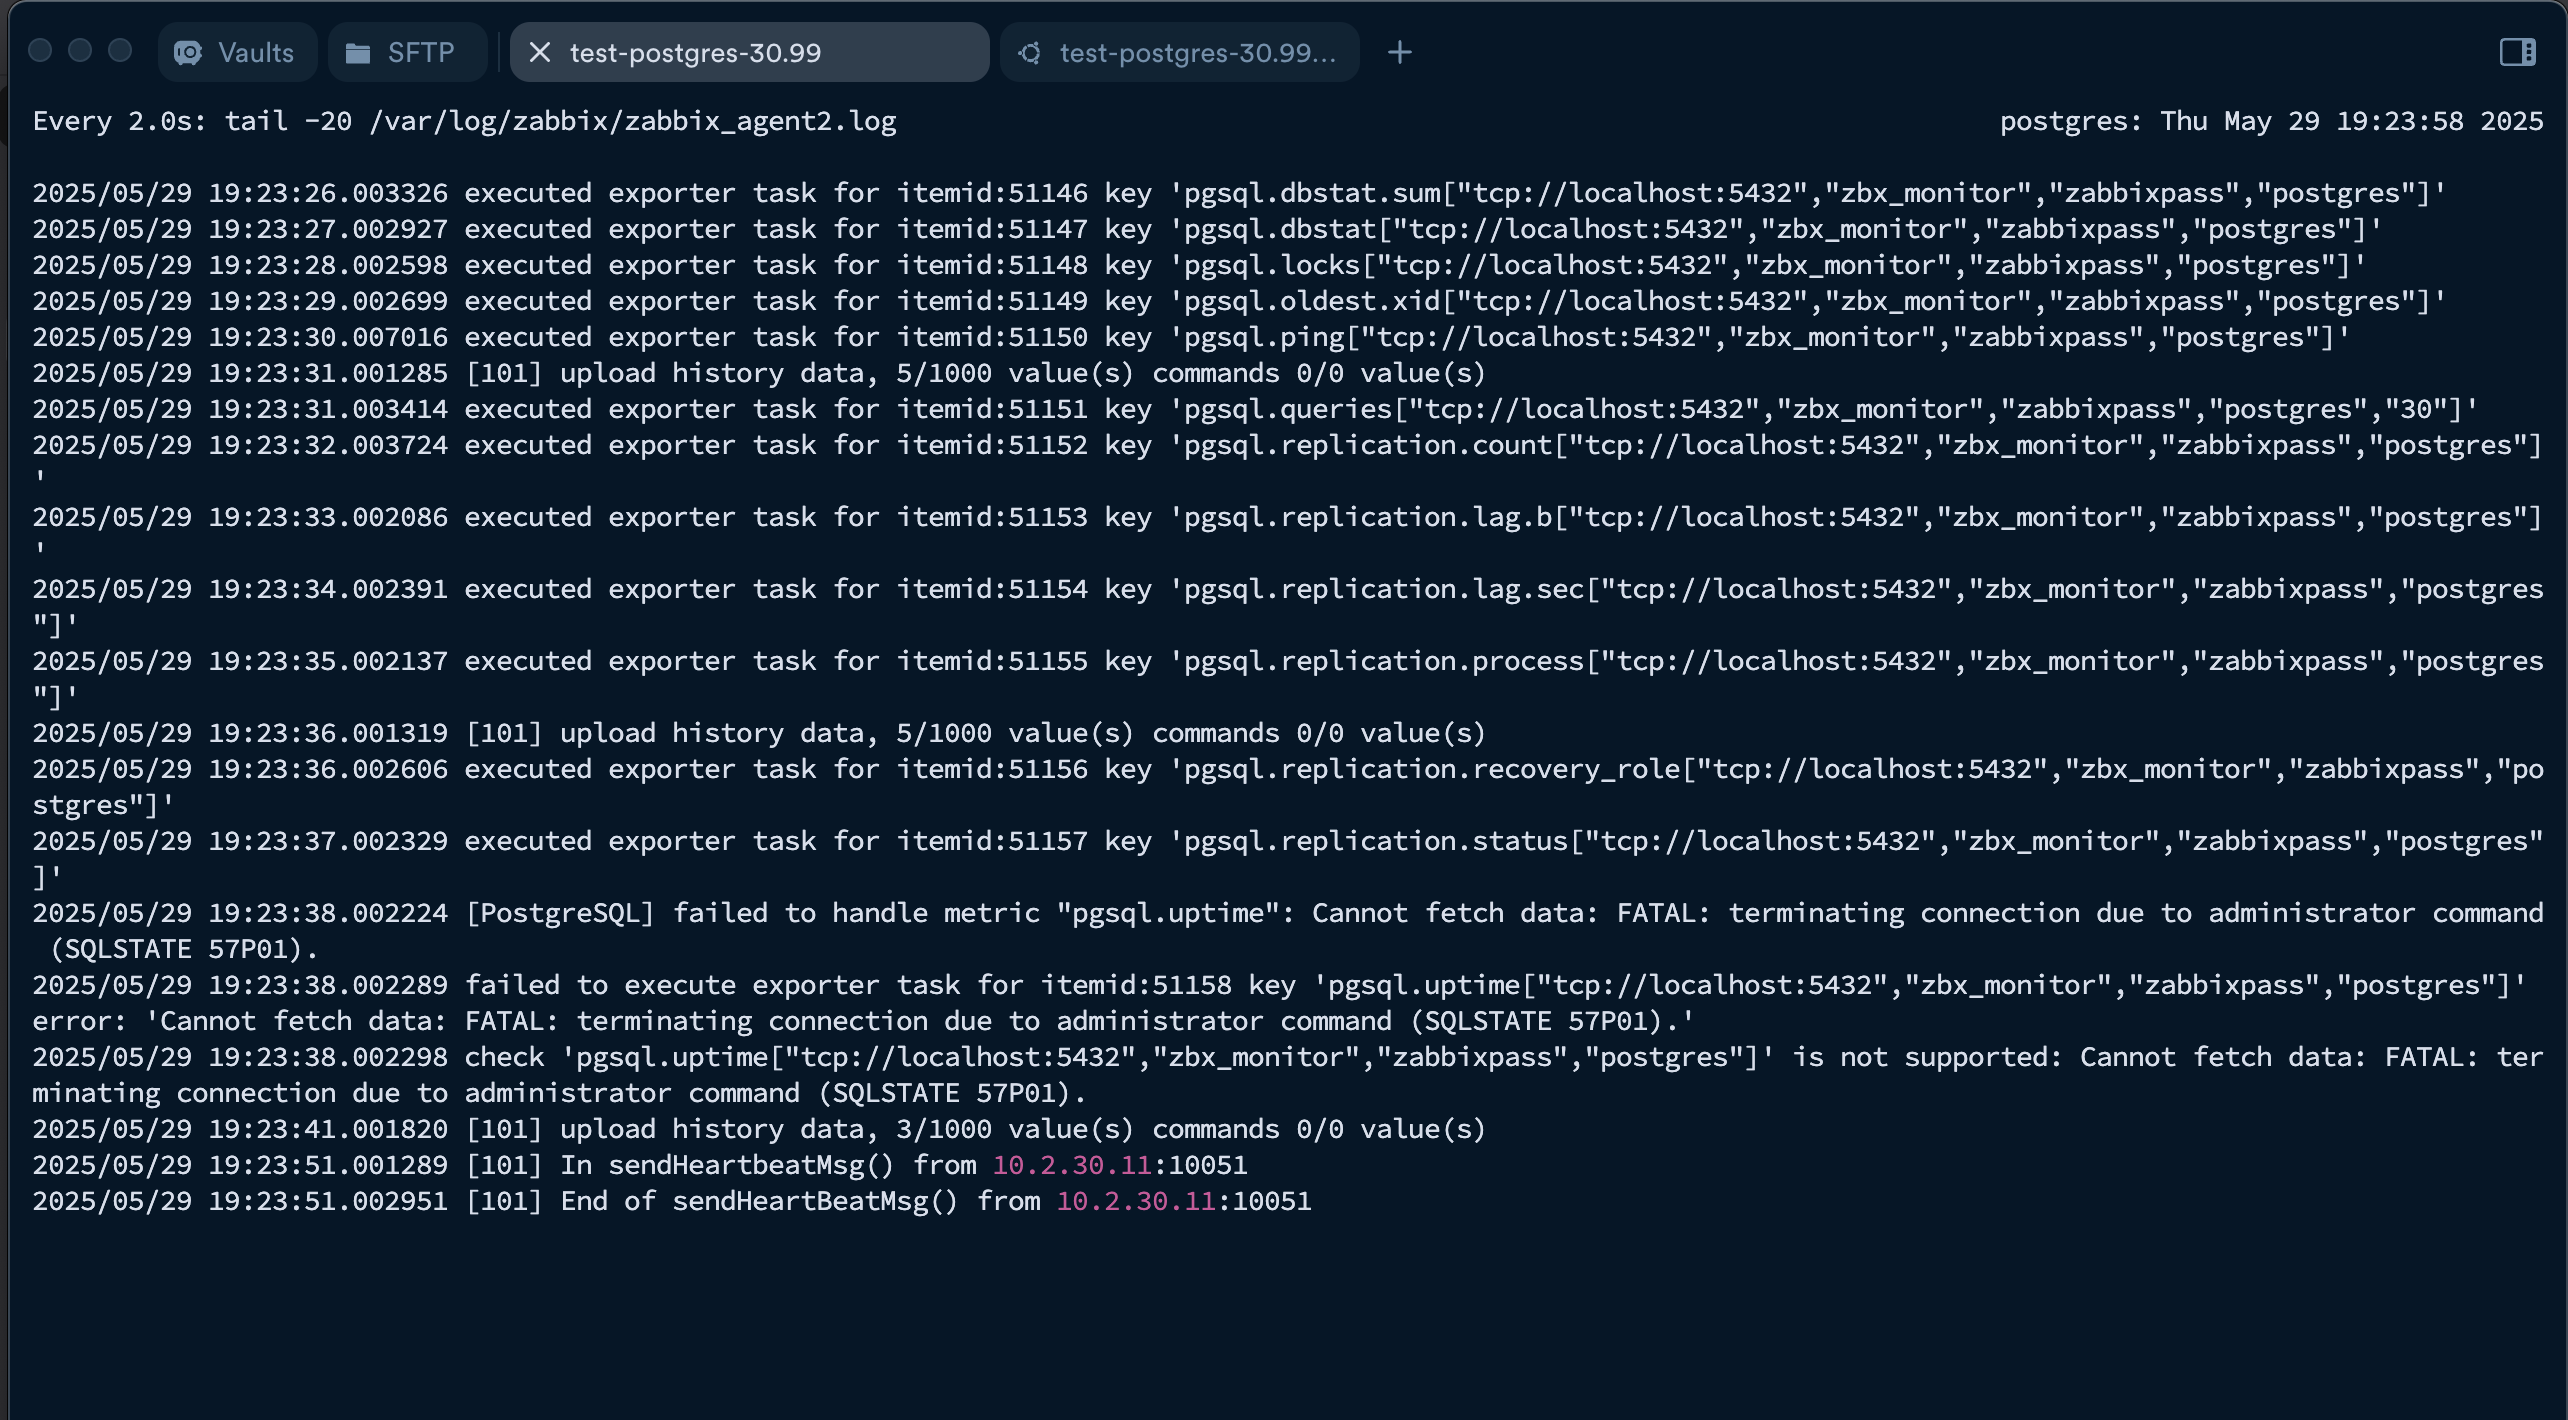Click IP 10.2.30.11 in 'End of sendHeartBeatMsg()' line
2568x1420 pixels.
pyautogui.click(x=1136, y=1201)
